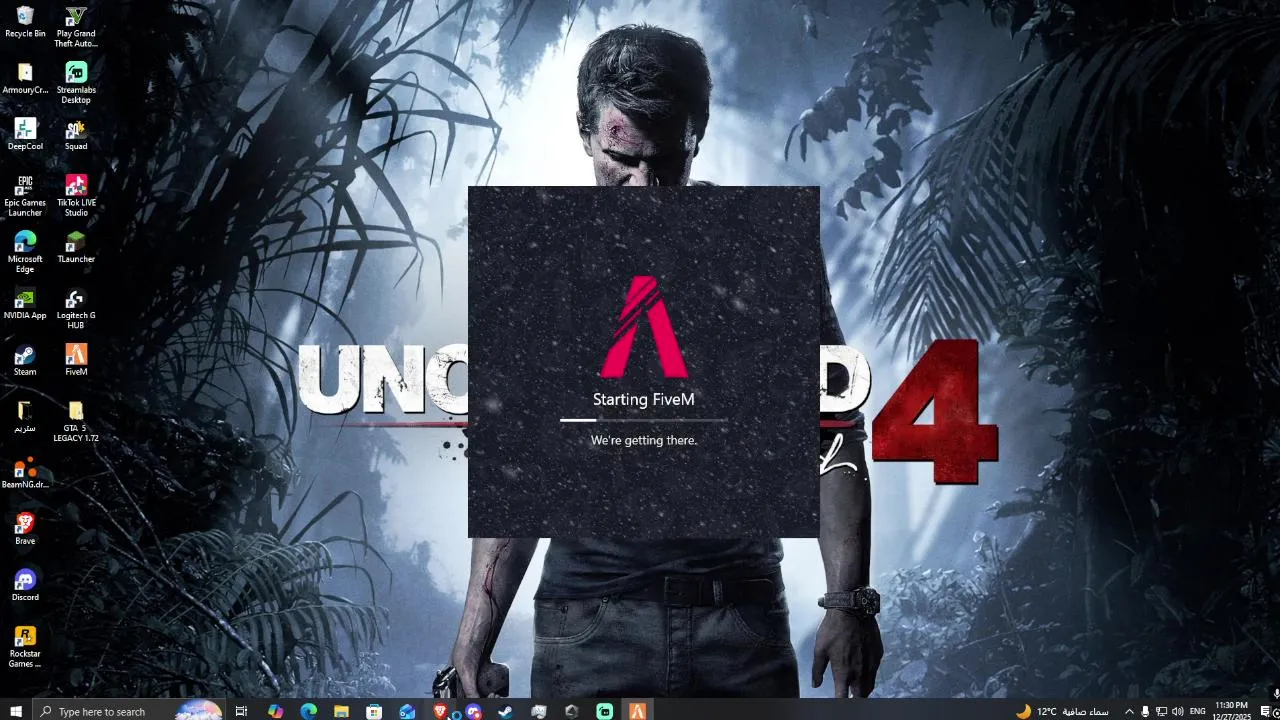Click the FiveM logo in splash window

pyautogui.click(x=644, y=327)
